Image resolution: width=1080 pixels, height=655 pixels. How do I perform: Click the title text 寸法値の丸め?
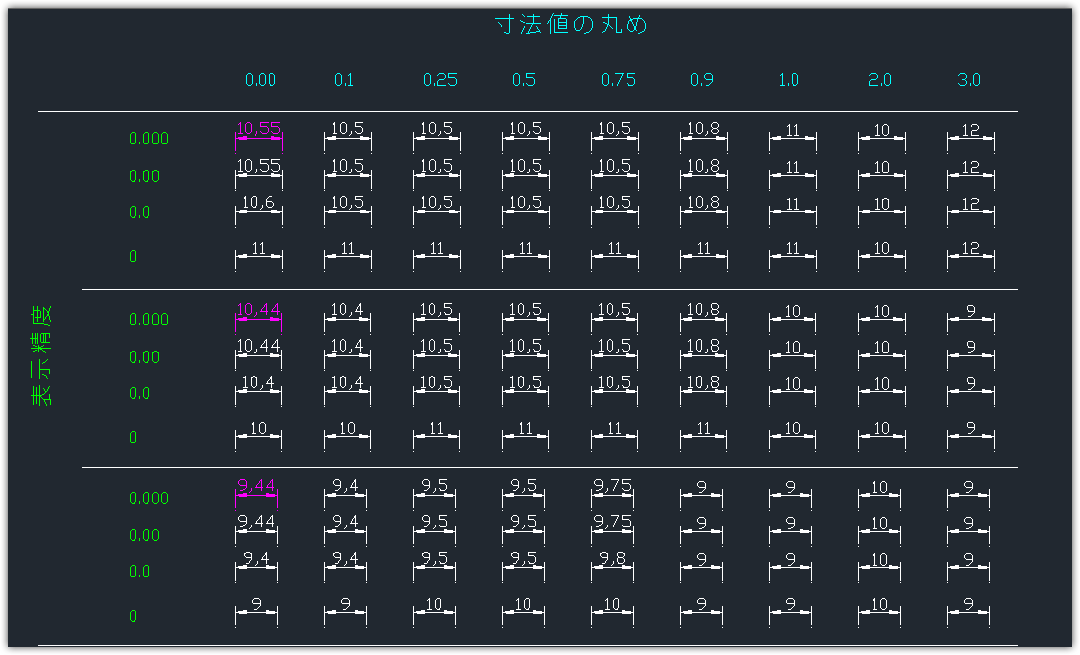click(x=571, y=25)
